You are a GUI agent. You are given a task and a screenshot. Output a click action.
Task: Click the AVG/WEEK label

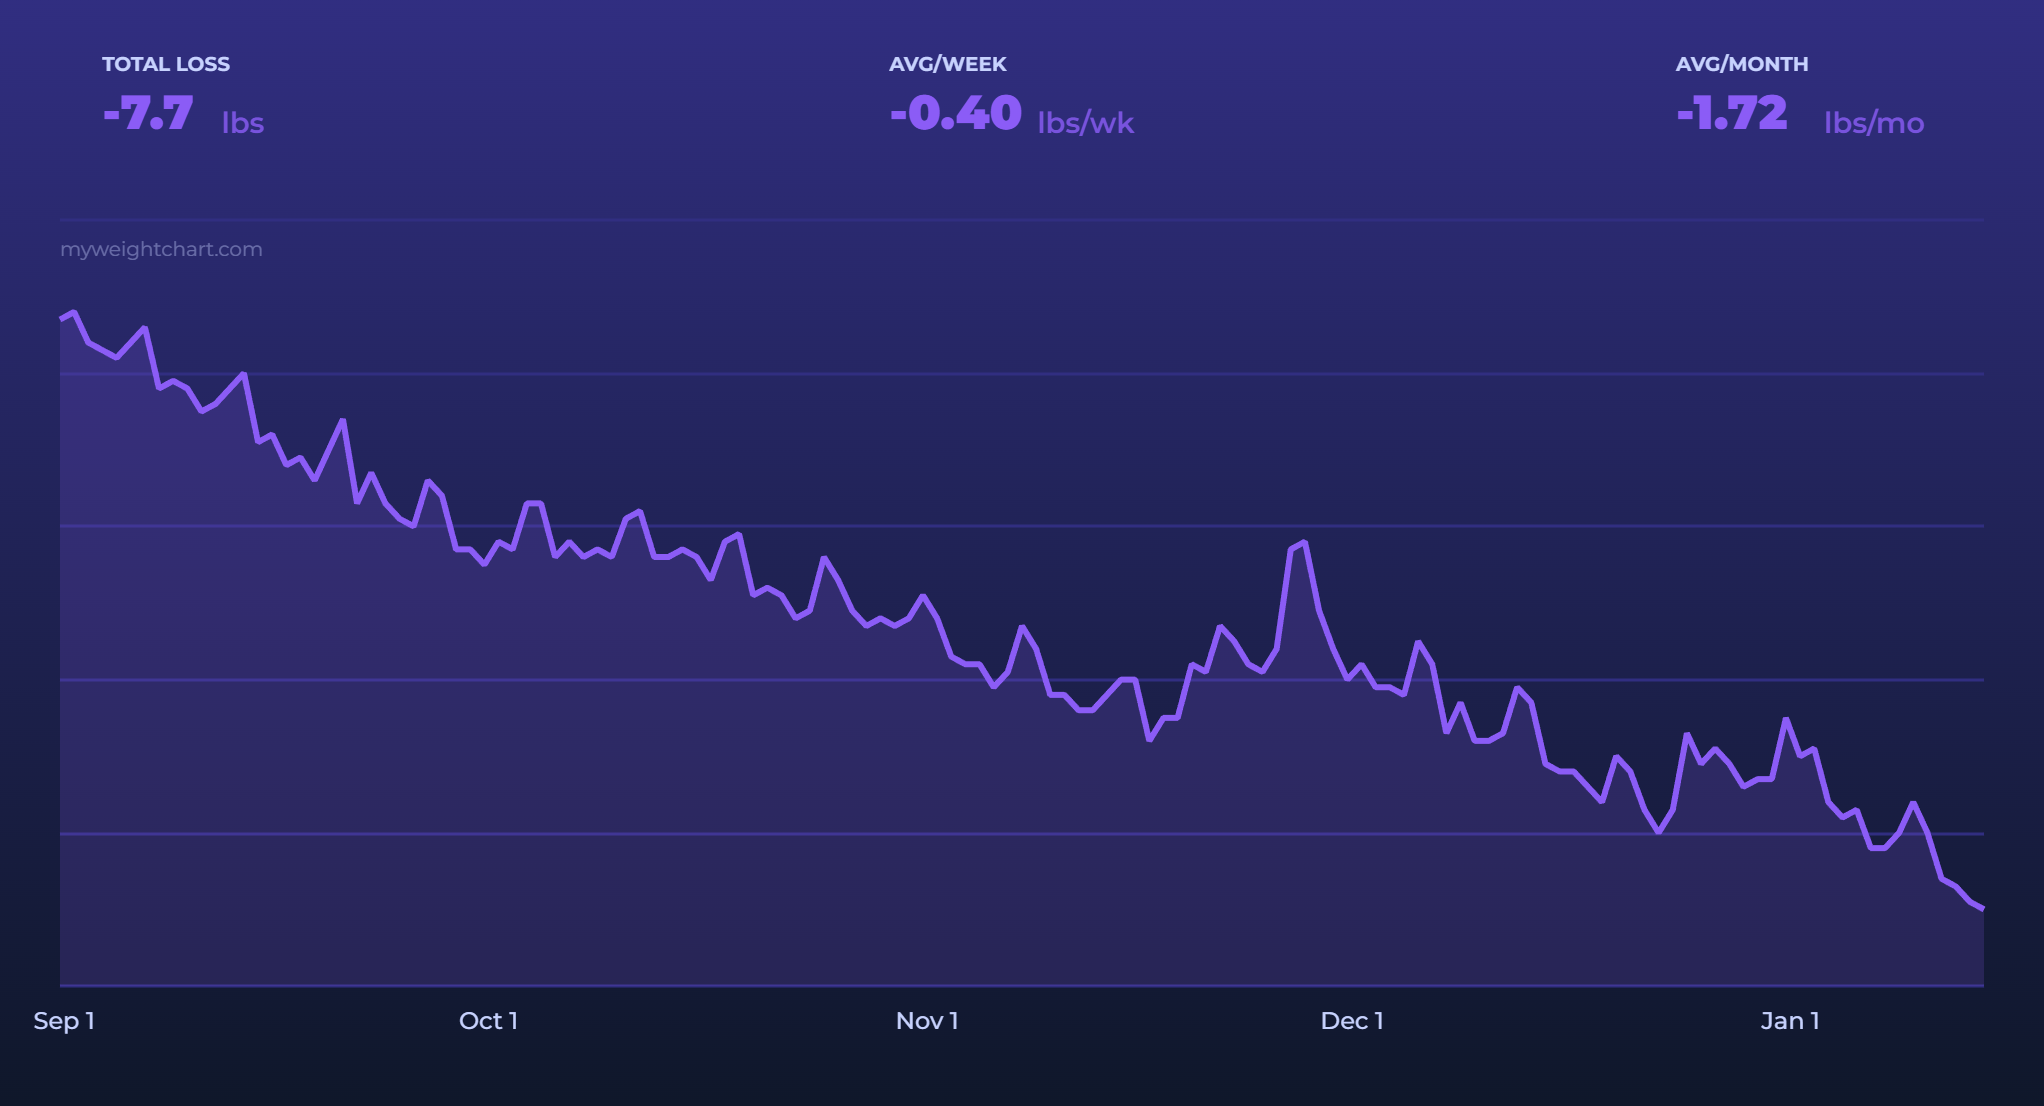pyautogui.click(x=947, y=64)
